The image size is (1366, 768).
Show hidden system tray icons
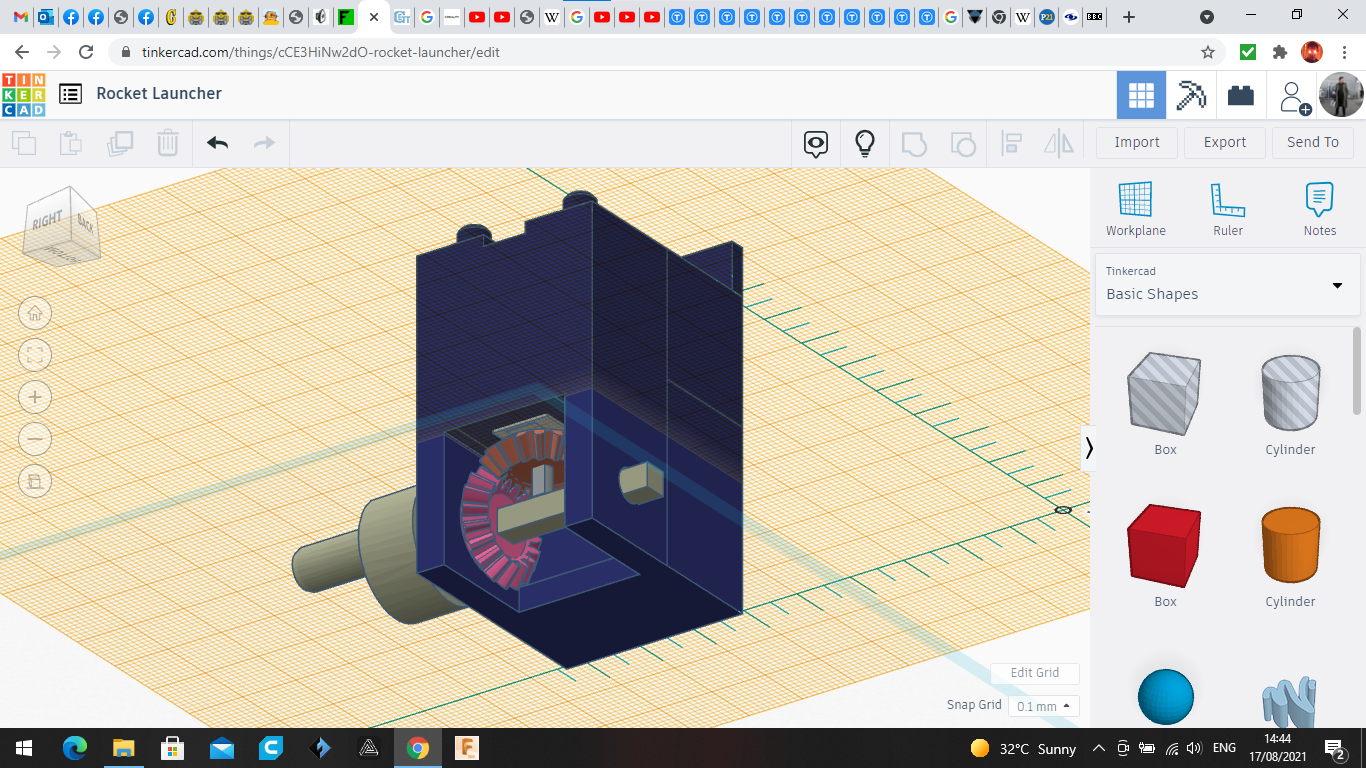1098,748
